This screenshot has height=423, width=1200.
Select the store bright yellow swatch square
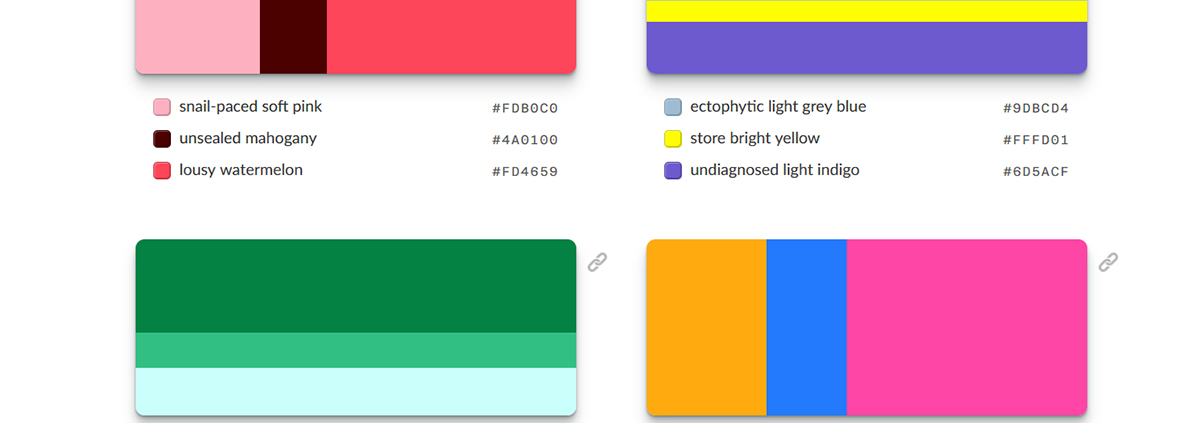coord(673,139)
